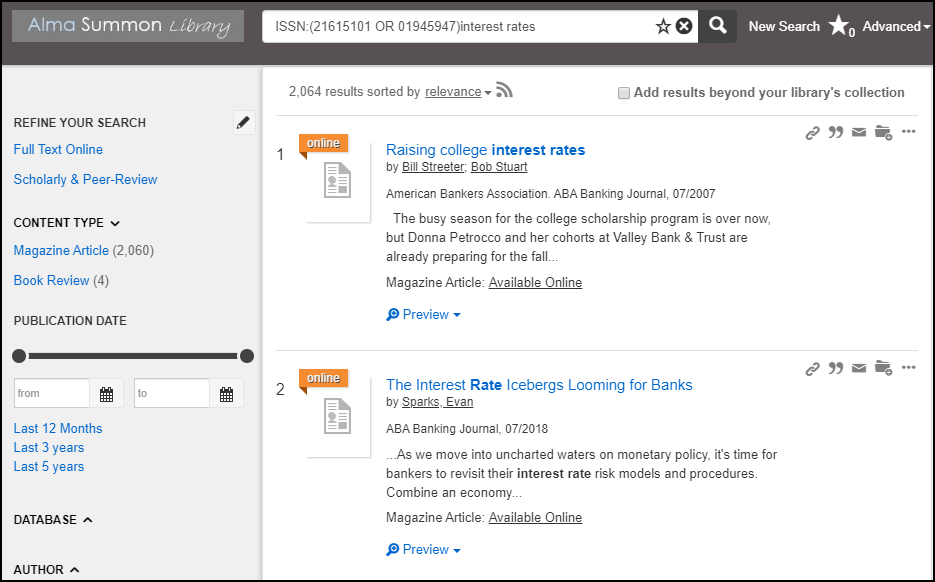
Task: Email the Interest Rate Icebergs result
Action: [859, 368]
